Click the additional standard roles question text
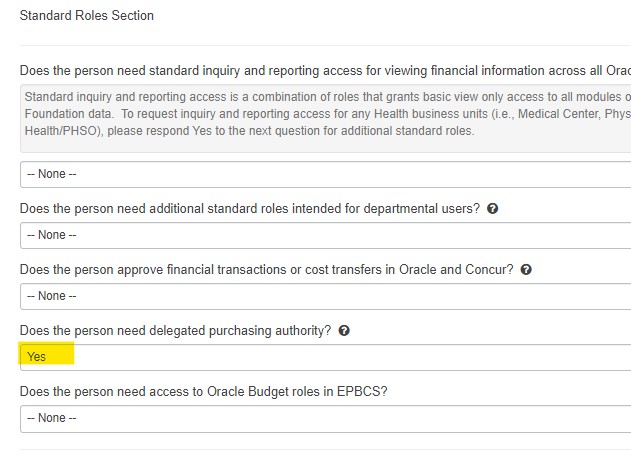The height and width of the screenshot is (460, 631). pyautogui.click(x=250, y=208)
